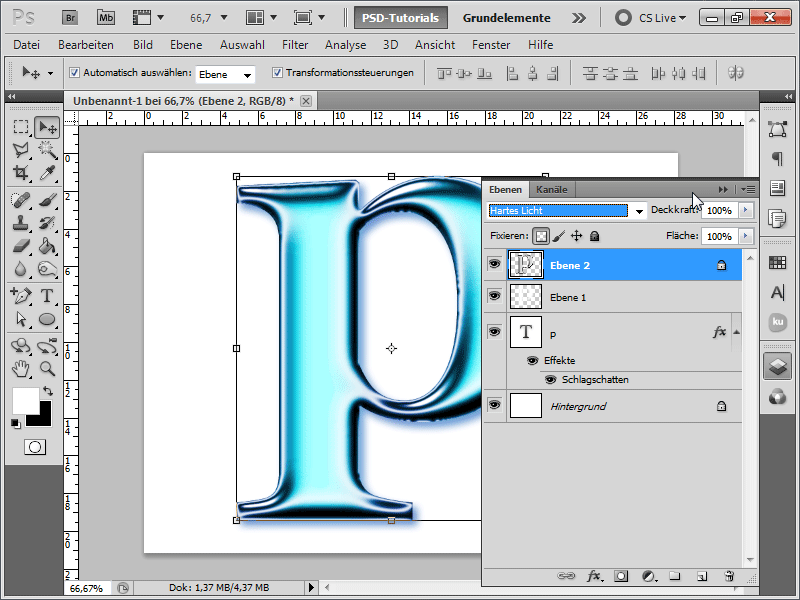The width and height of the screenshot is (800, 600).
Task: Switch to Grundelemente workspace
Action: click(507, 18)
